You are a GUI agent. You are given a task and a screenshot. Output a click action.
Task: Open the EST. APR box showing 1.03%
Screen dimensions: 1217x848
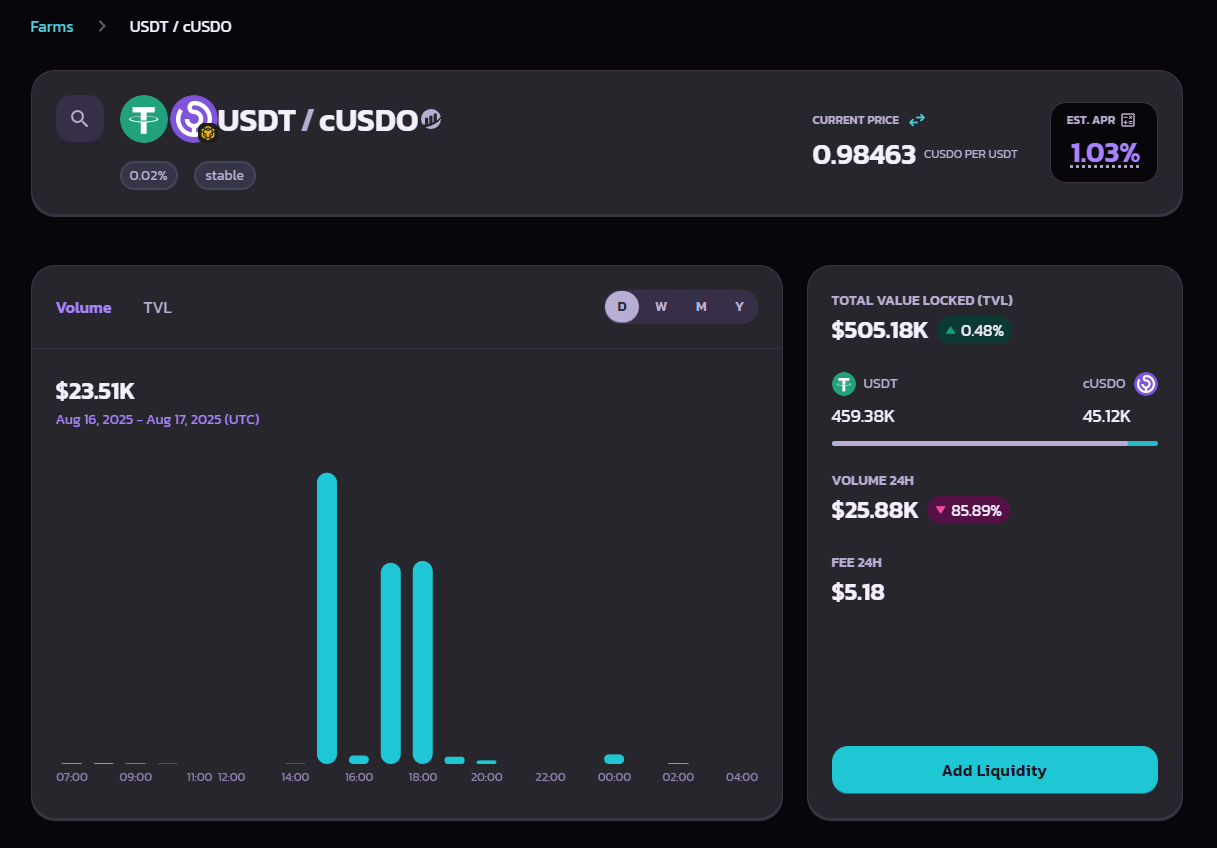[x=1104, y=142]
